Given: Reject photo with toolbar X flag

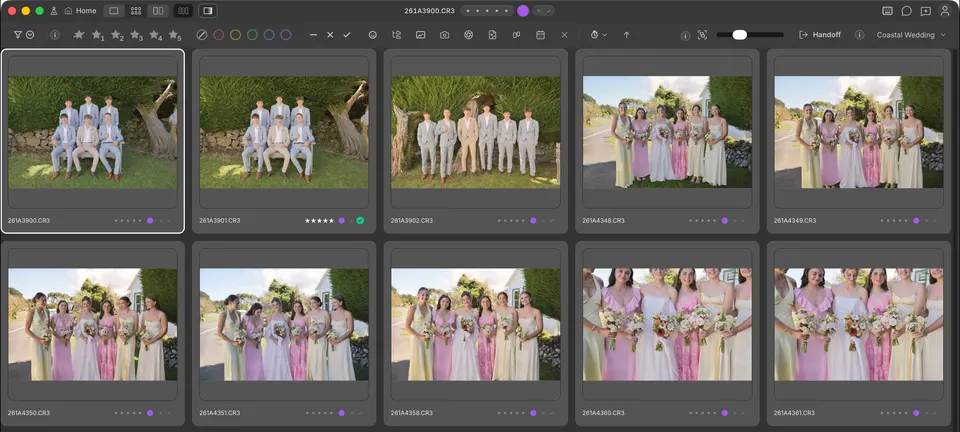Looking at the screenshot, I should point(330,35).
